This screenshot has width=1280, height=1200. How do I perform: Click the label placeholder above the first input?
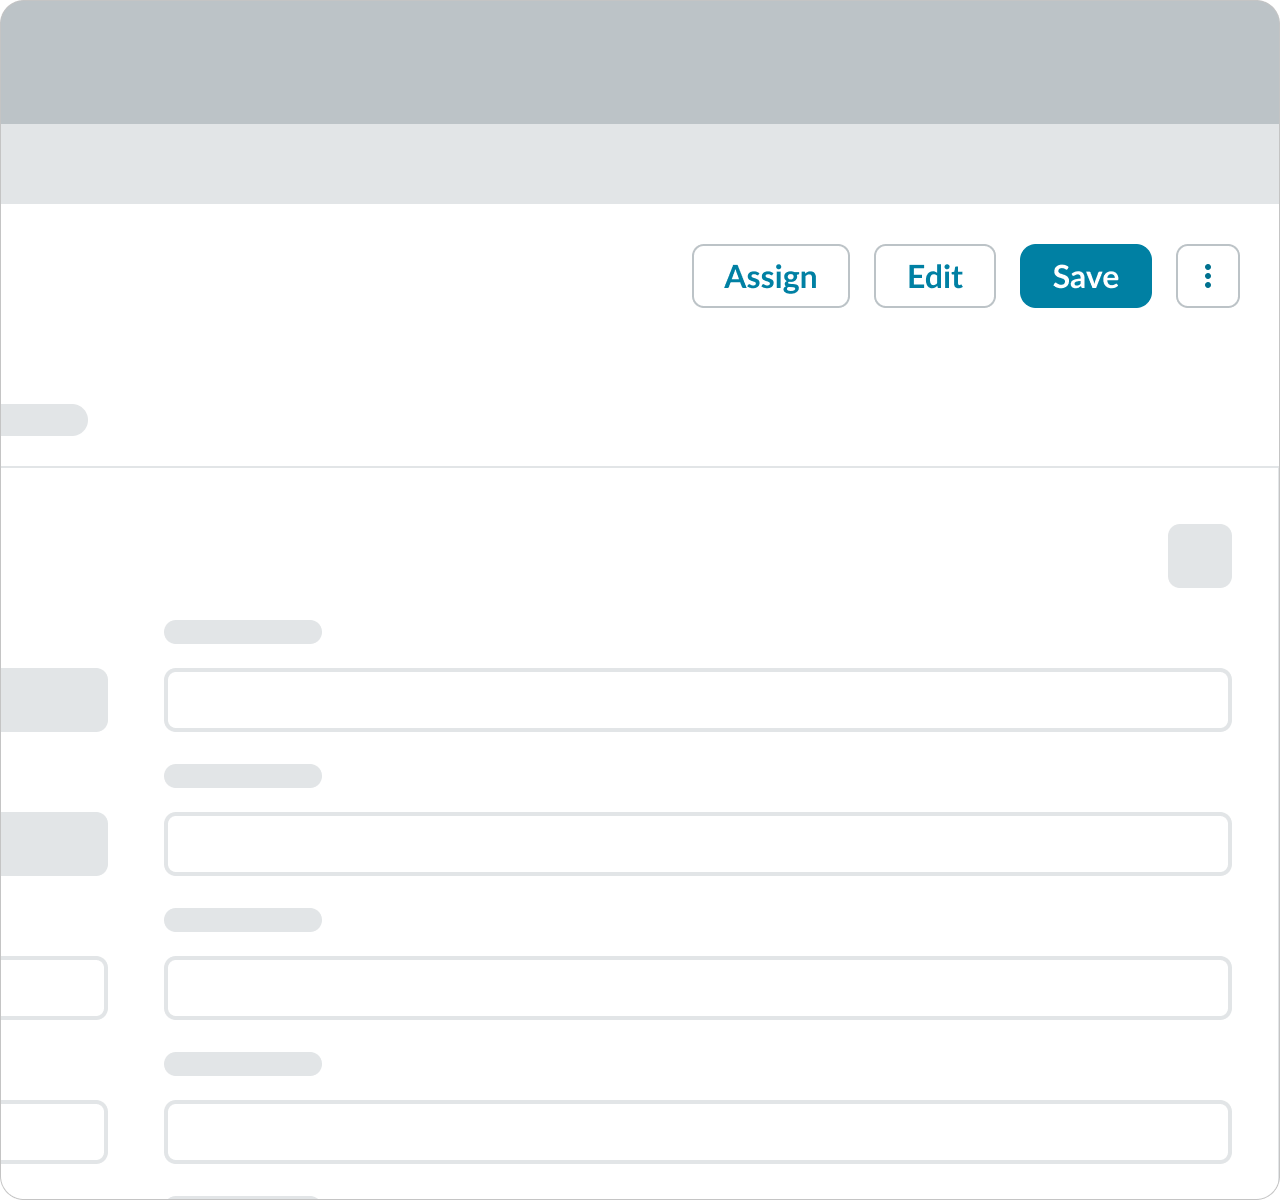[243, 632]
